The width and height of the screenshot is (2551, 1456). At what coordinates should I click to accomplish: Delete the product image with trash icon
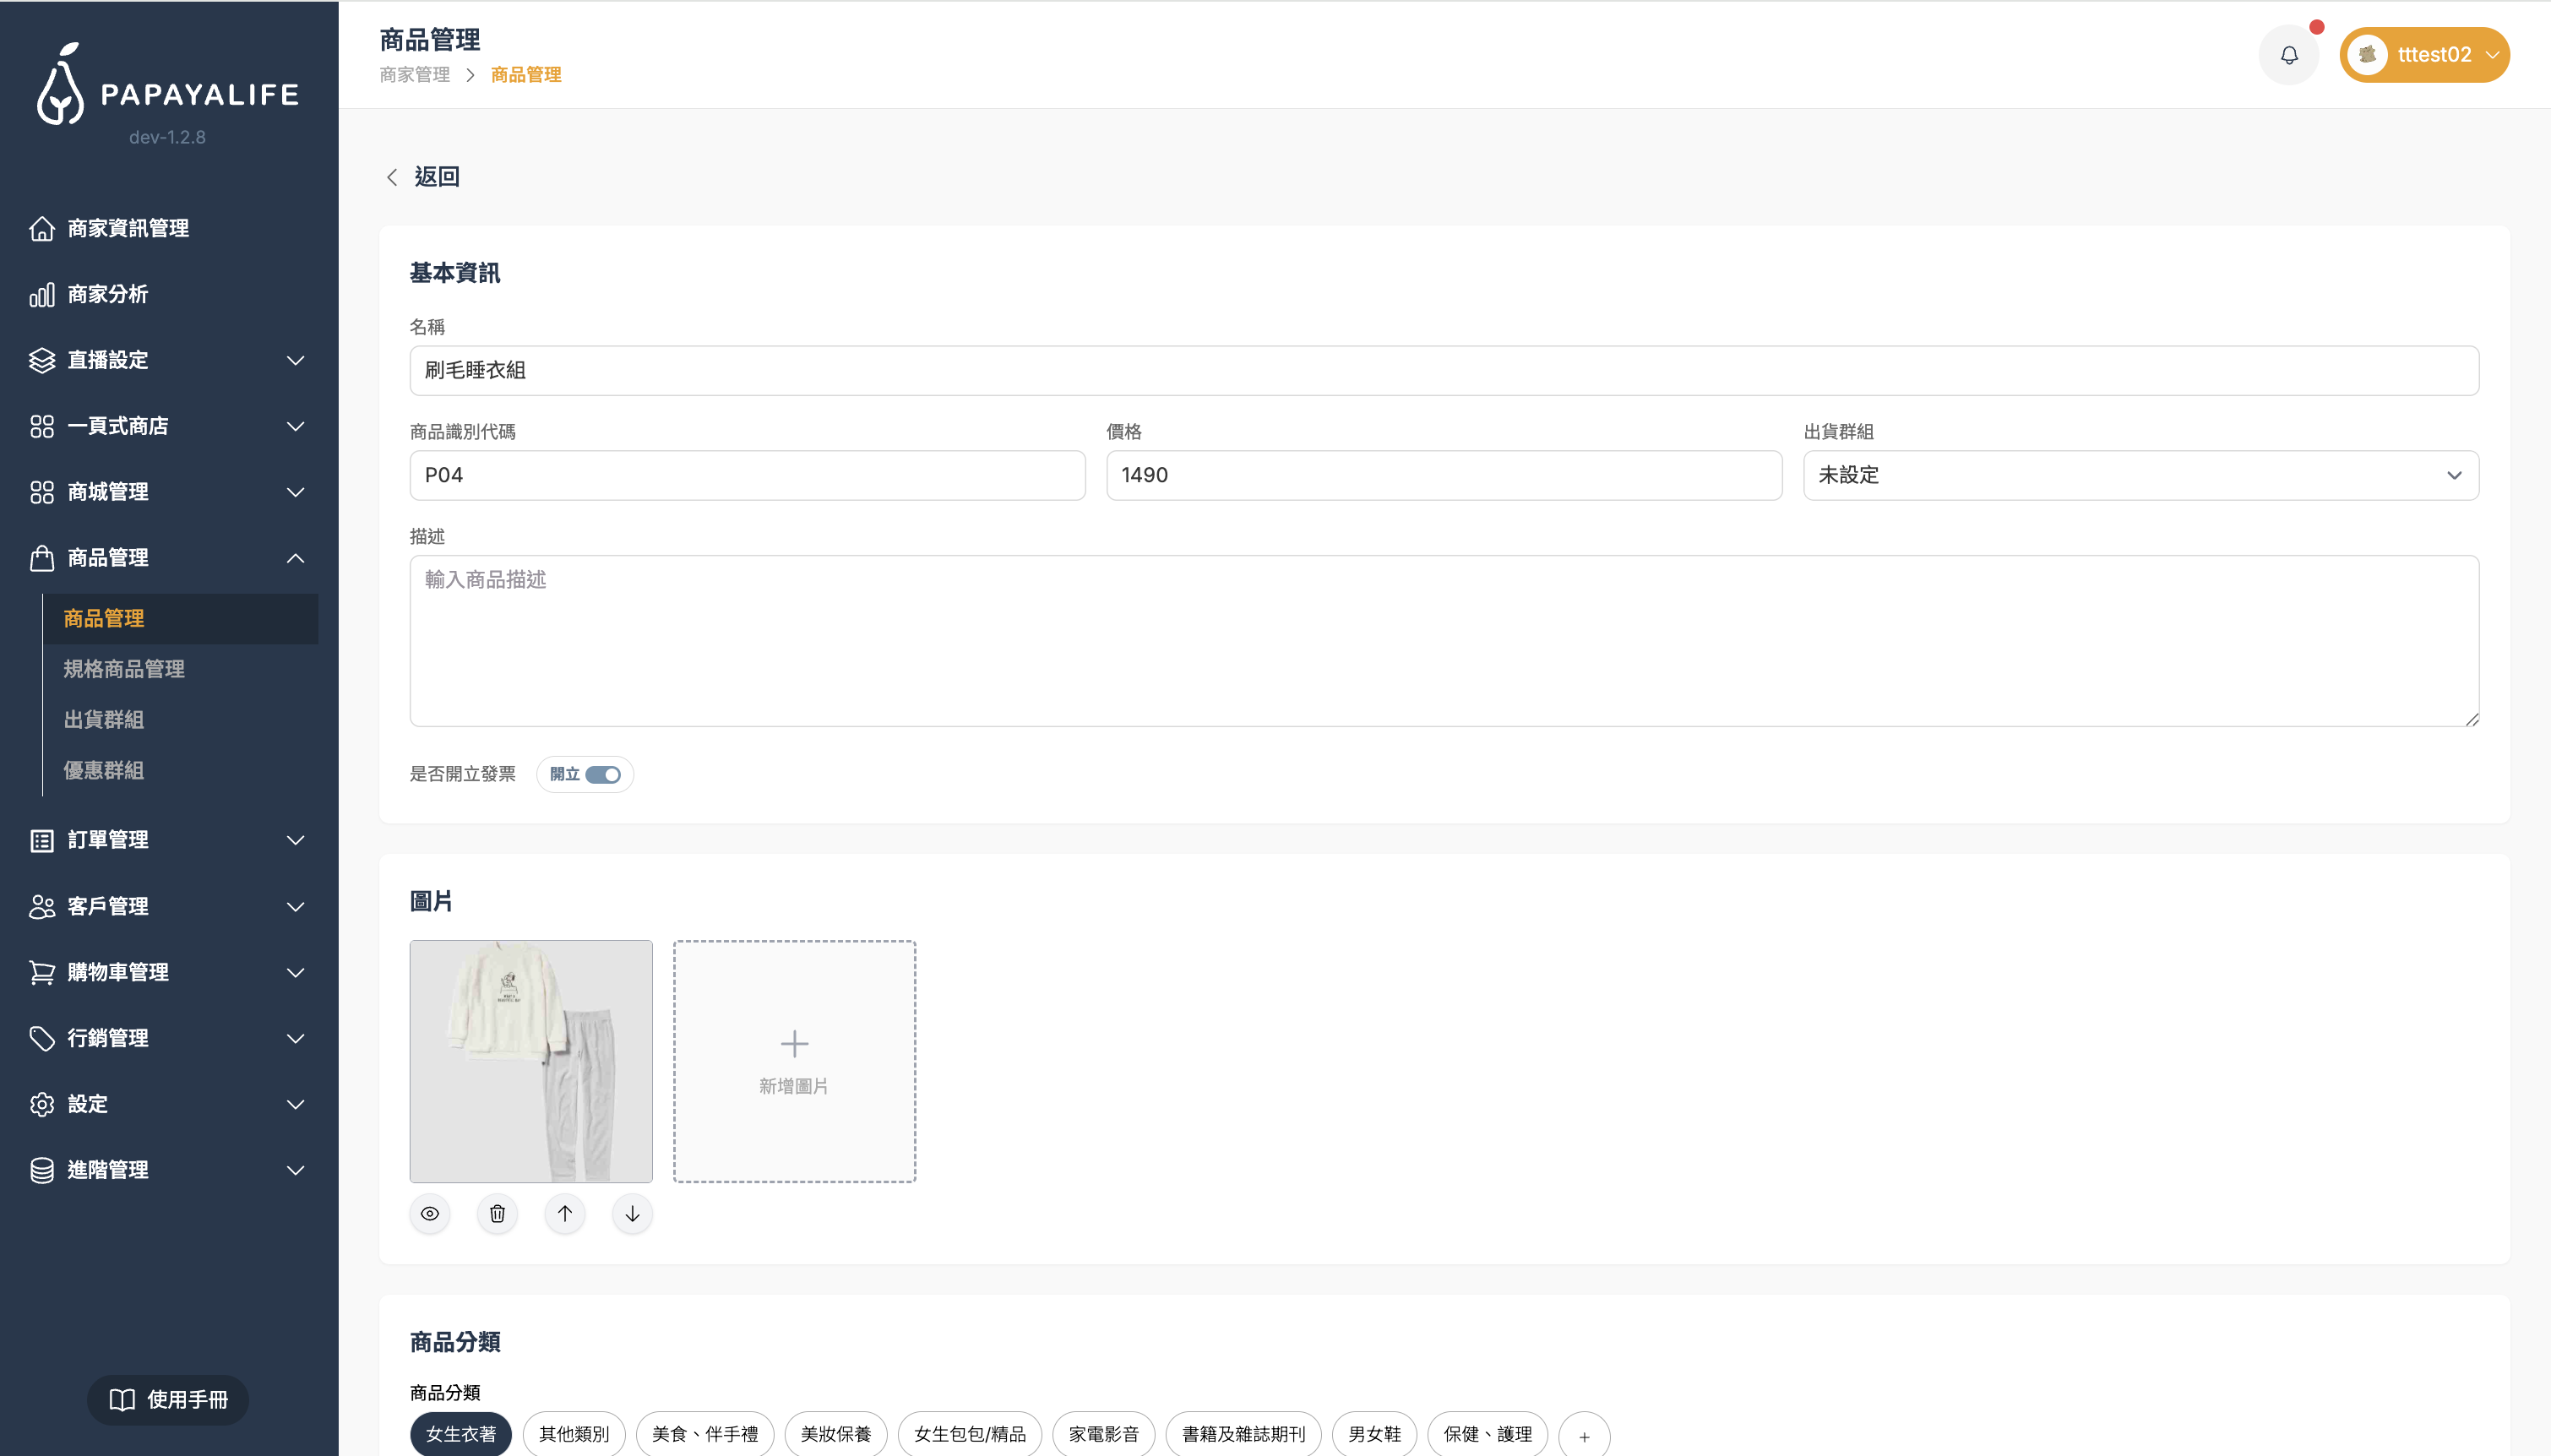(x=497, y=1213)
